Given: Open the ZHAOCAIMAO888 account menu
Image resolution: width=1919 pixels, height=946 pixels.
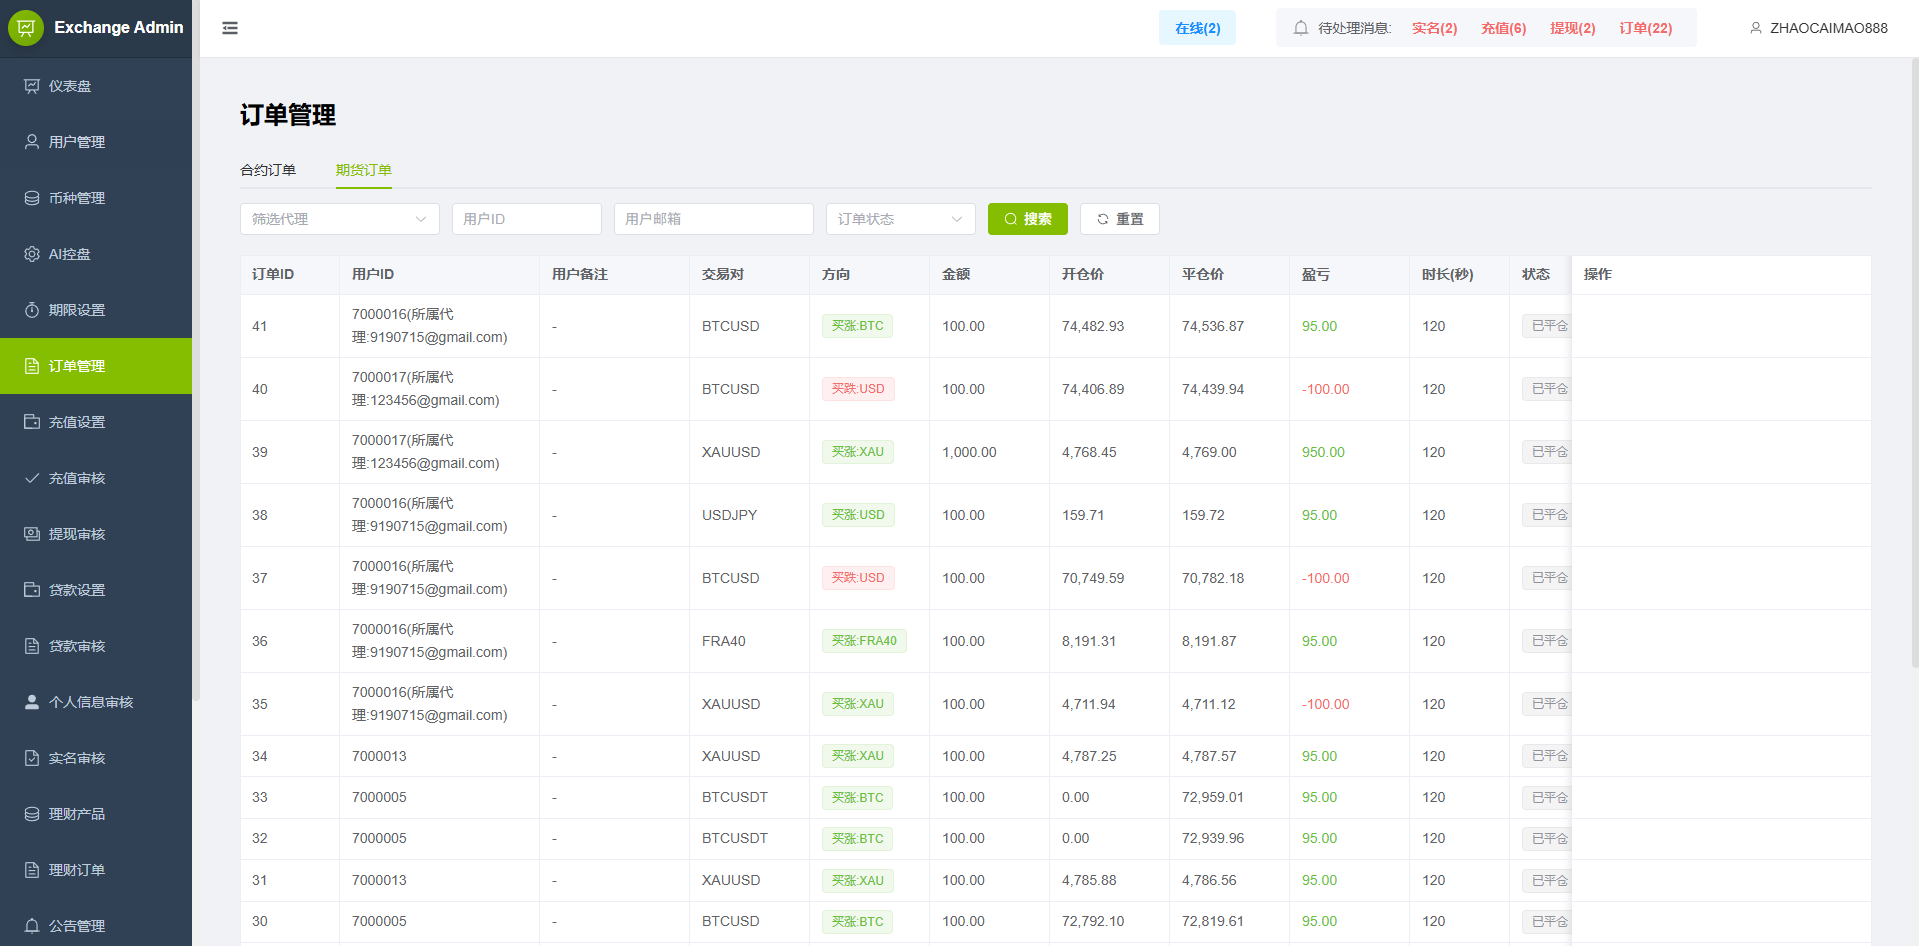Looking at the screenshot, I should [1819, 28].
